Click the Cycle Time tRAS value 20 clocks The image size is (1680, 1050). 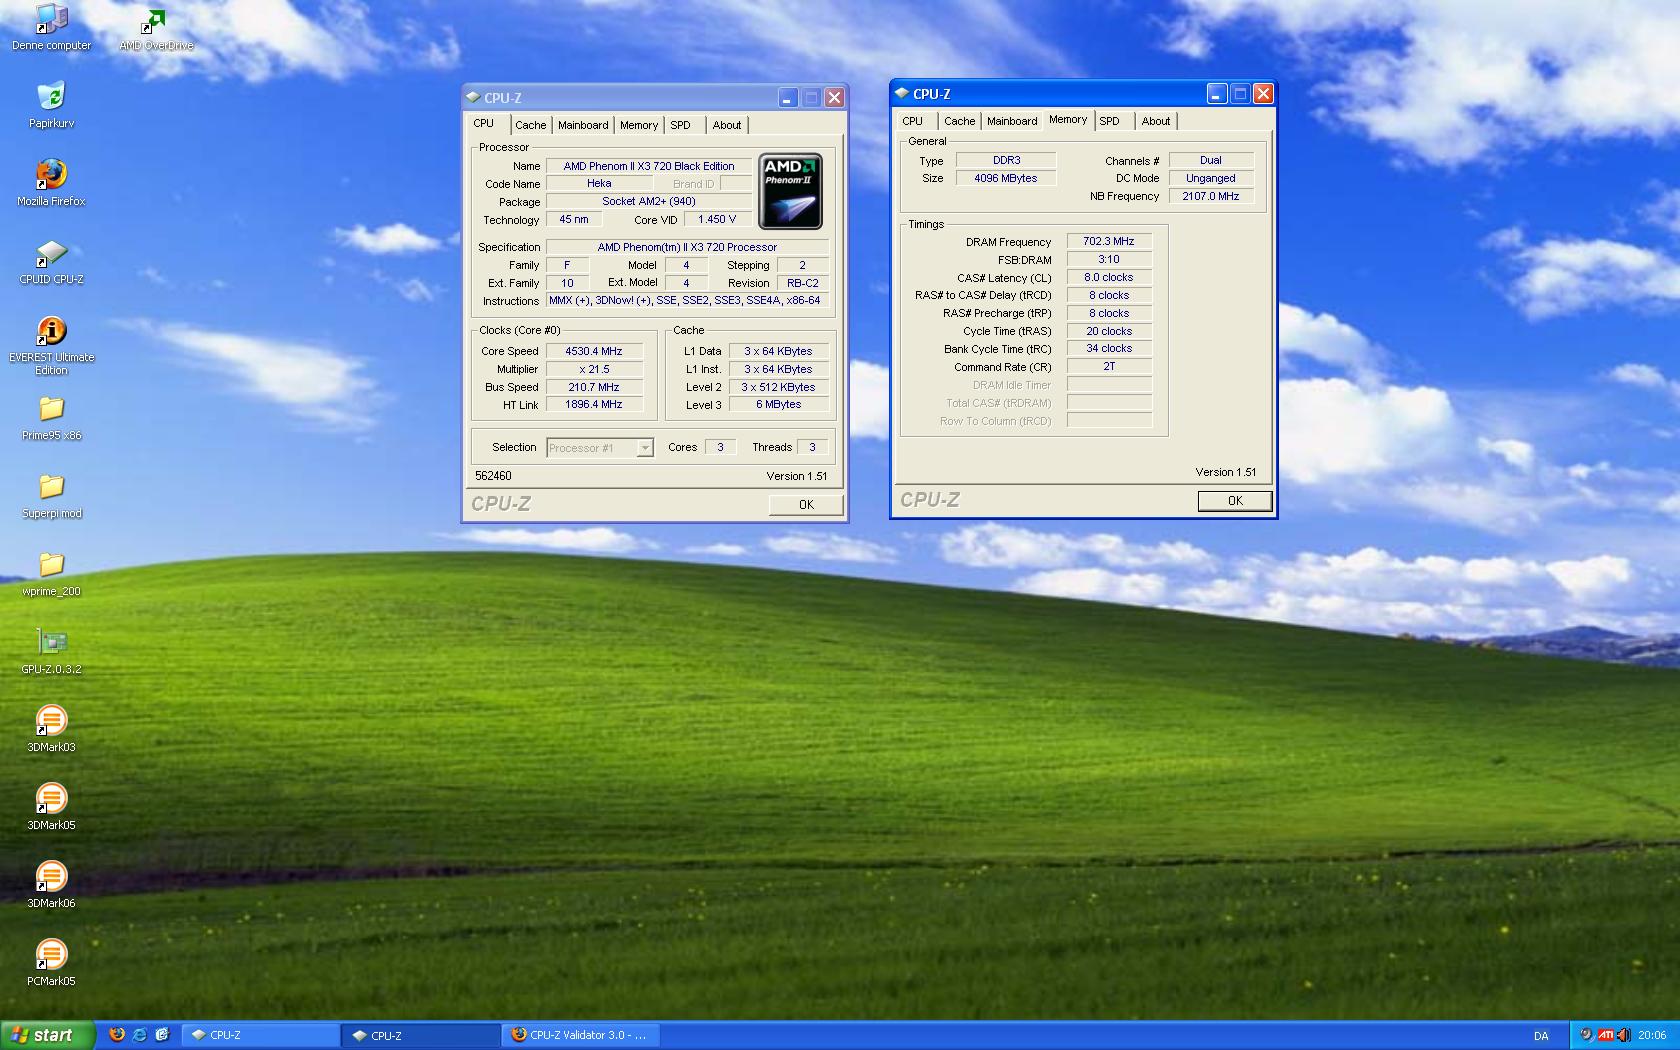(x=1109, y=331)
